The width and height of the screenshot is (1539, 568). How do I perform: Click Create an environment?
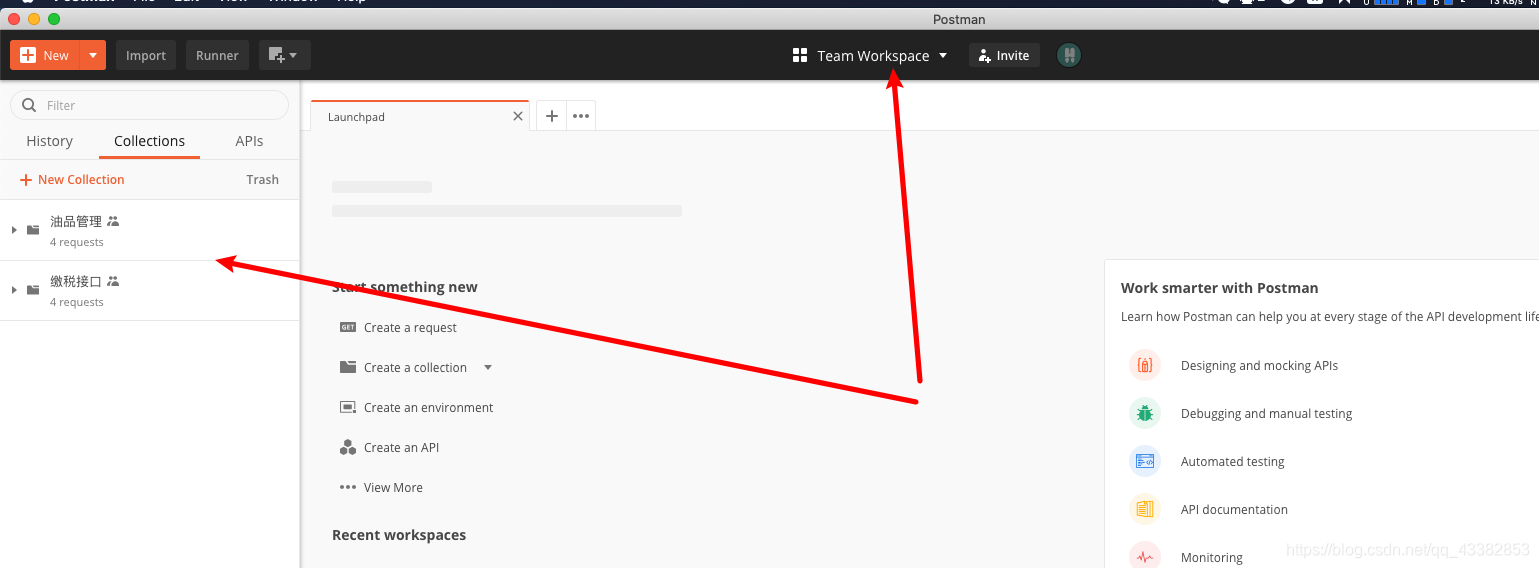[428, 407]
